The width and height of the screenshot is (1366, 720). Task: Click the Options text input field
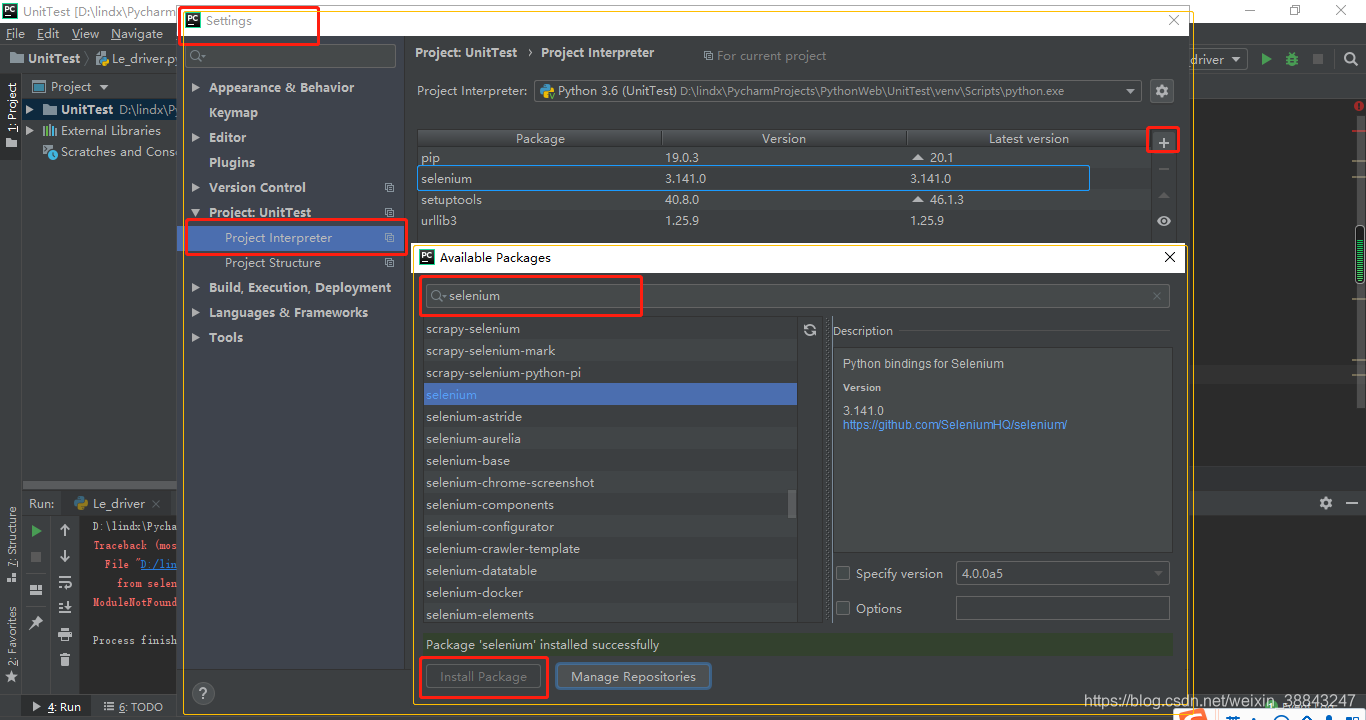click(x=1063, y=608)
